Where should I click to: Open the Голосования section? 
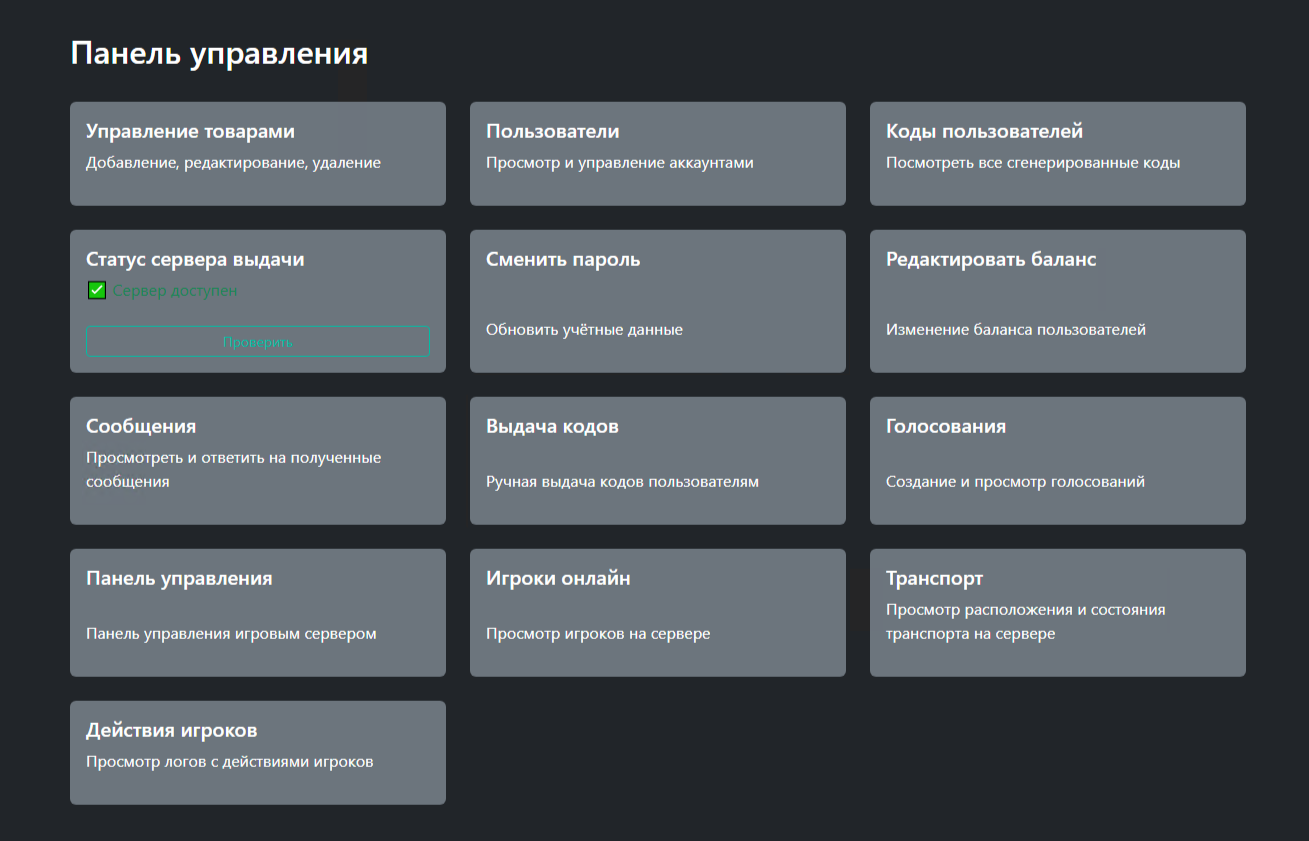click(x=1057, y=460)
